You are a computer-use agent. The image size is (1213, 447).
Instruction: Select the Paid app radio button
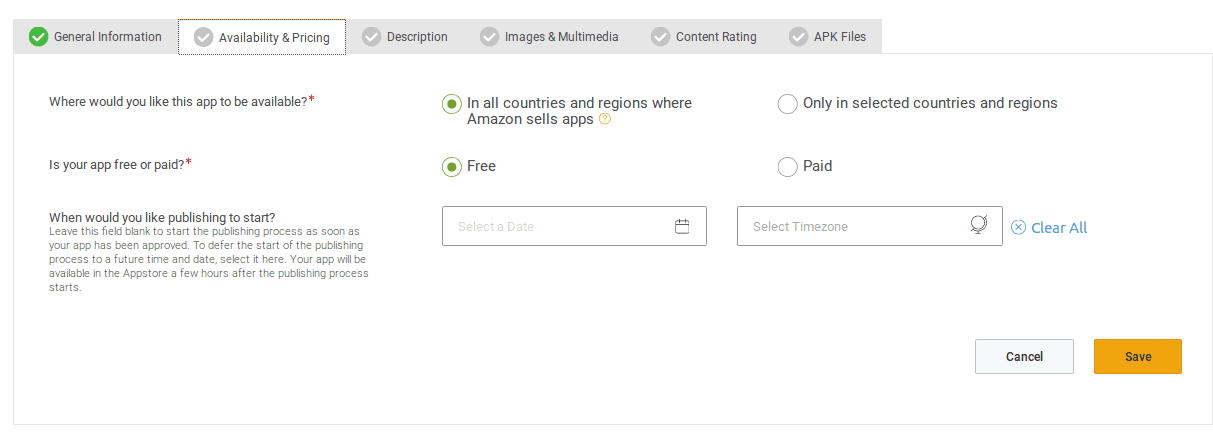788,167
